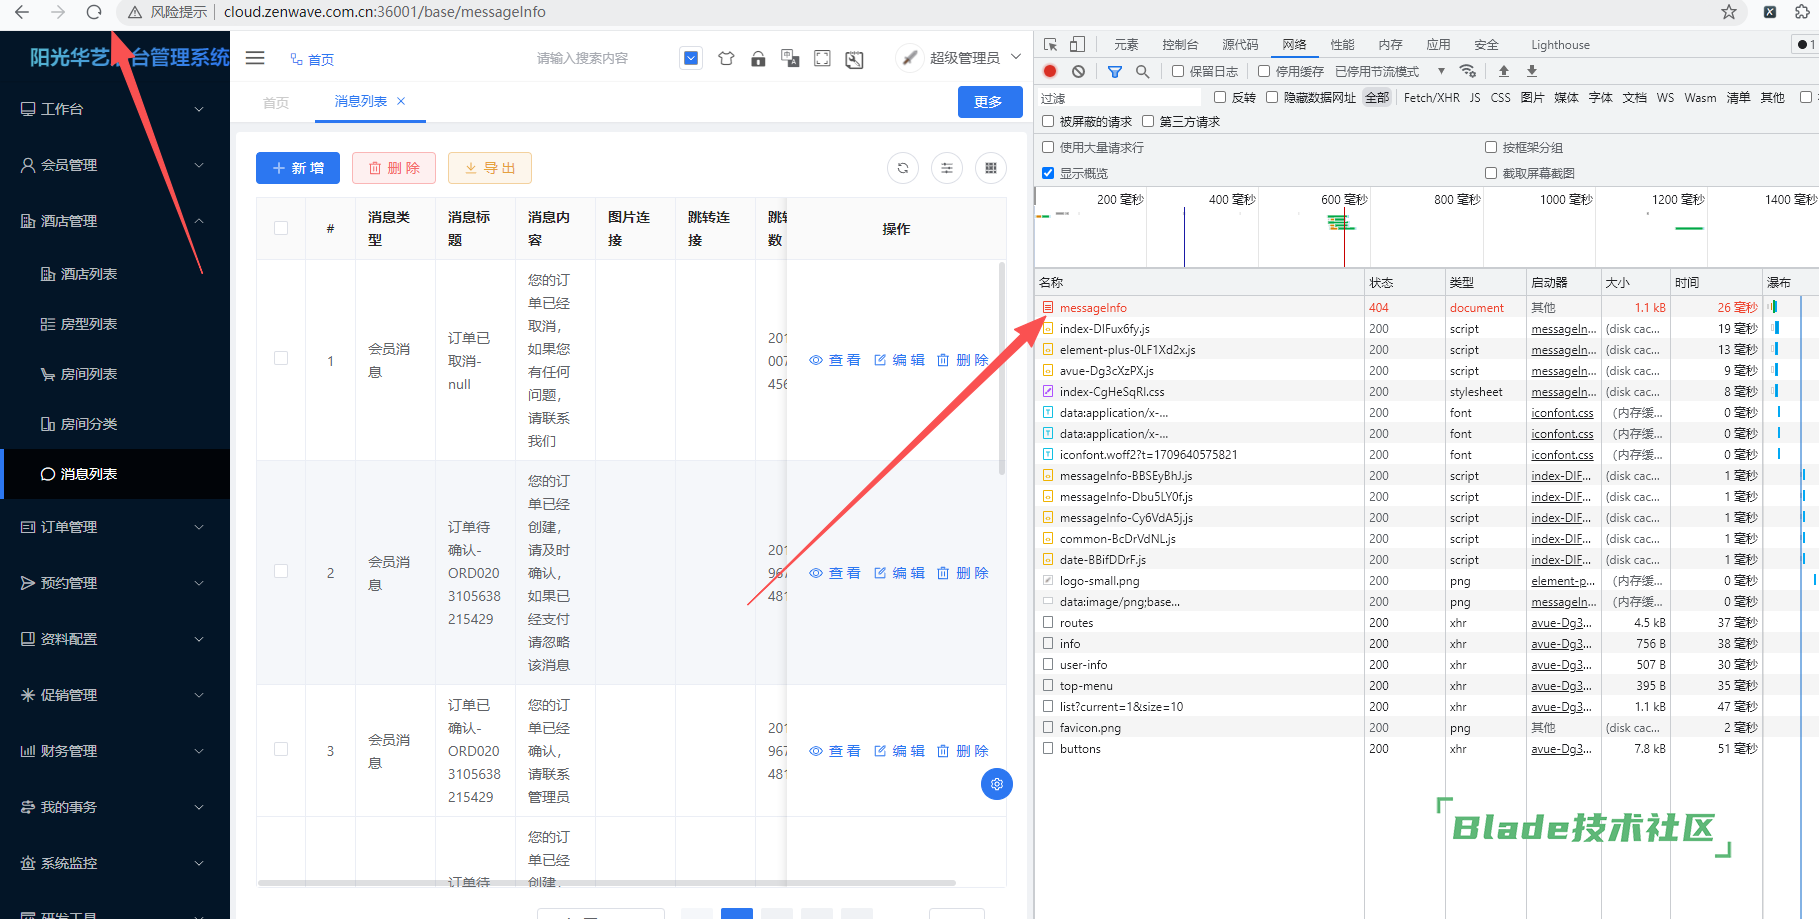Switch to the 控制台 DevTools tab
The image size is (1819, 919).
tap(1179, 45)
